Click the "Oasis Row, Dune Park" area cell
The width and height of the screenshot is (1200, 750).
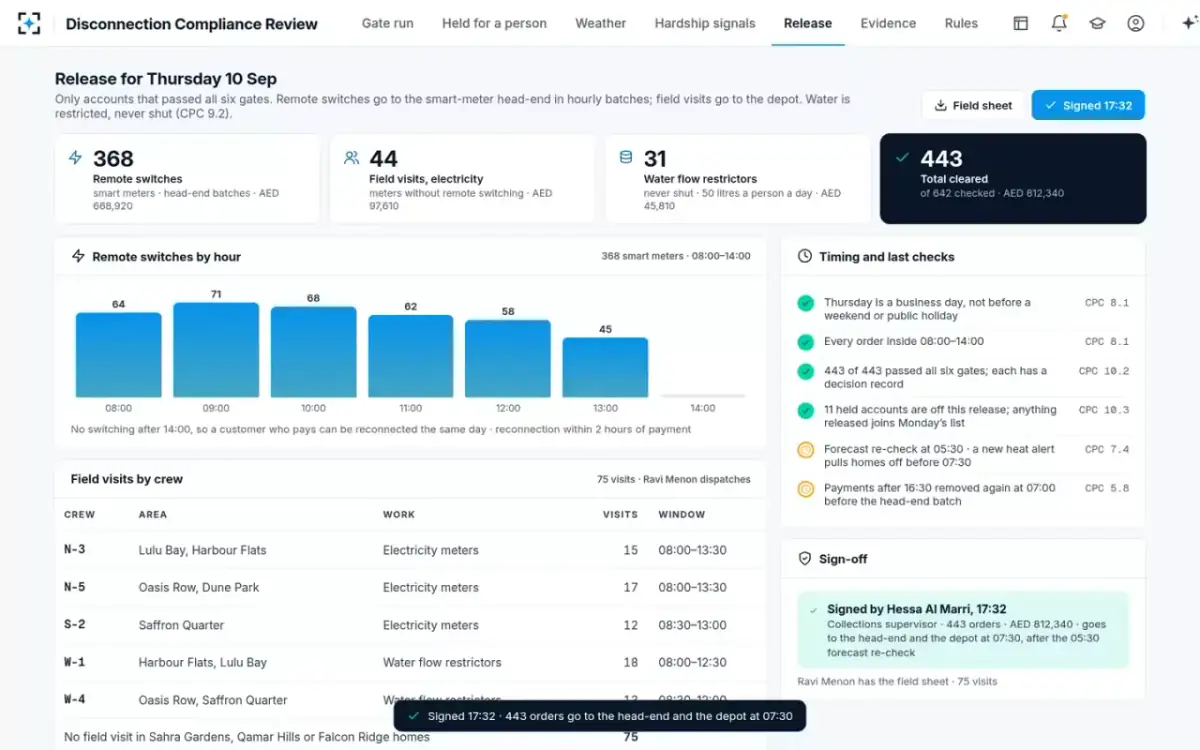199,587
